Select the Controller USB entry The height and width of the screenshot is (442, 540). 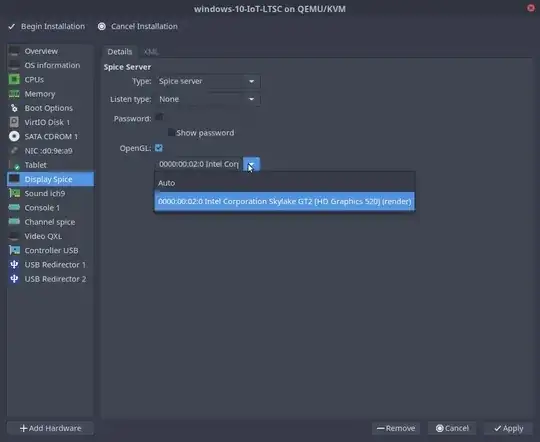50,250
